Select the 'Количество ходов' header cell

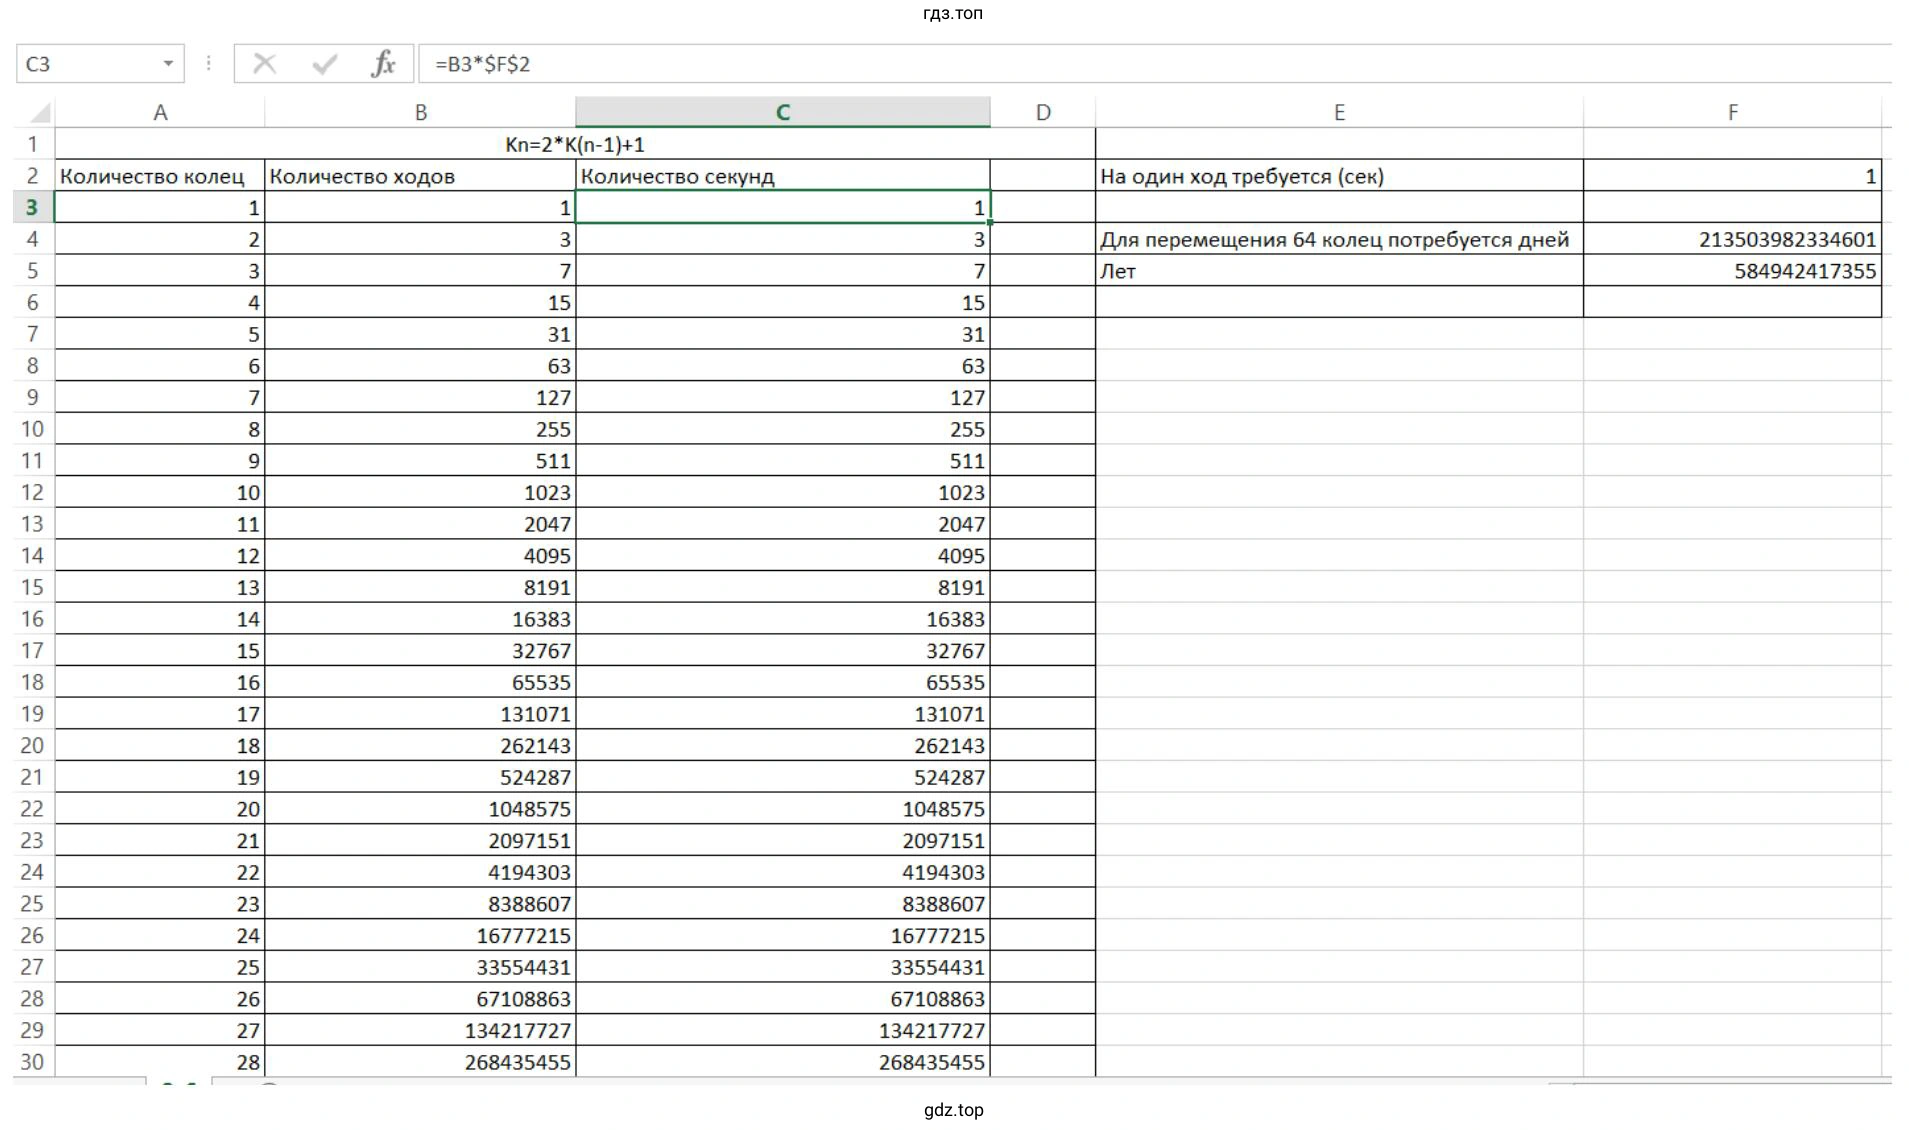[420, 176]
